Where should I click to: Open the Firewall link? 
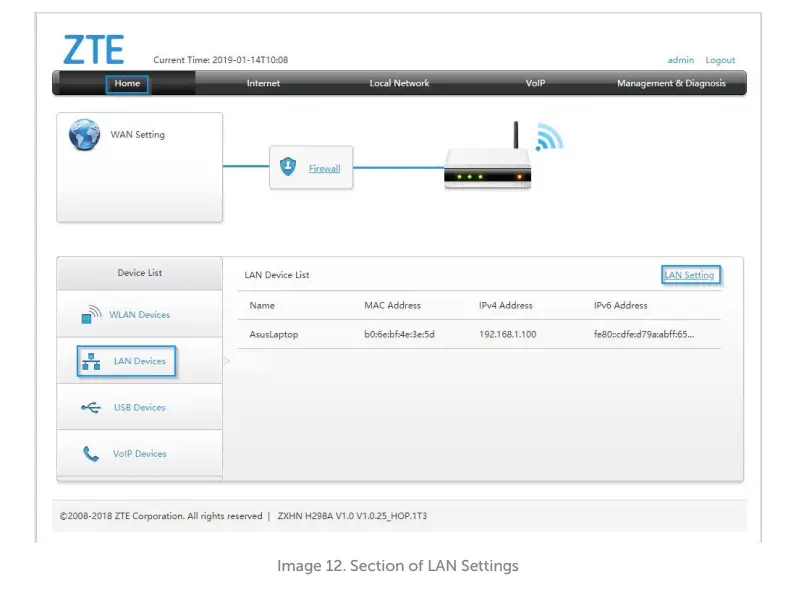324,168
